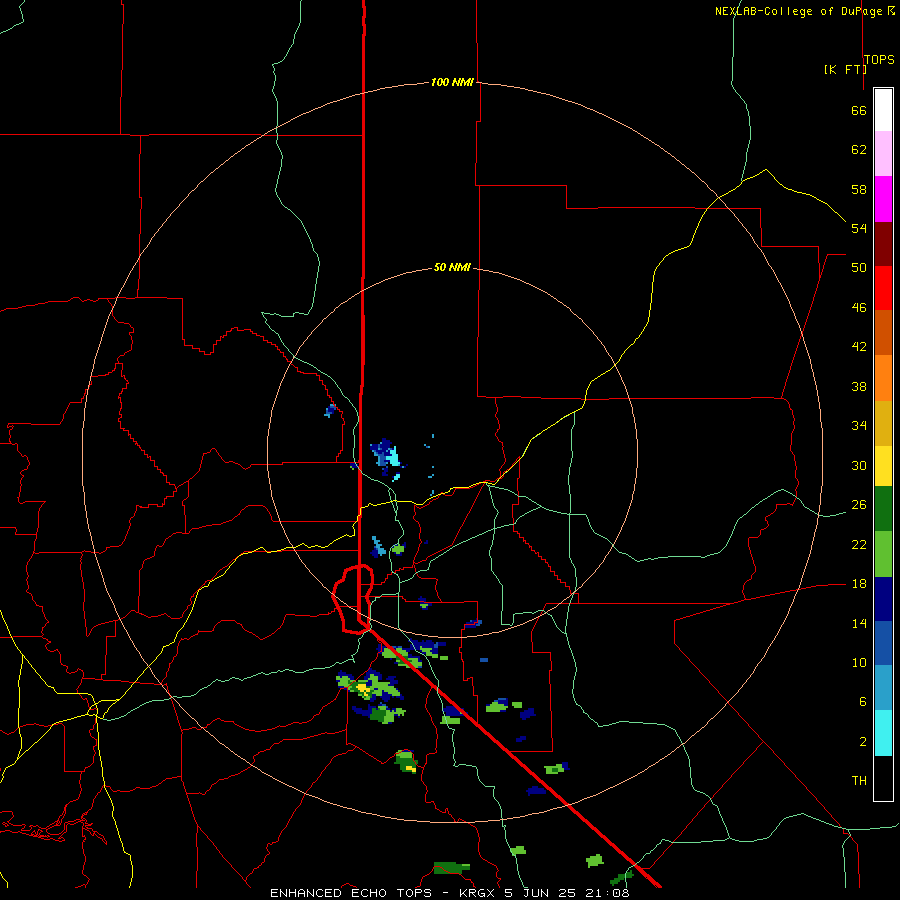This screenshot has width=900, height=900.
Task: Click the bright red 50 legend swatch
Action: [x=883, y=288]
